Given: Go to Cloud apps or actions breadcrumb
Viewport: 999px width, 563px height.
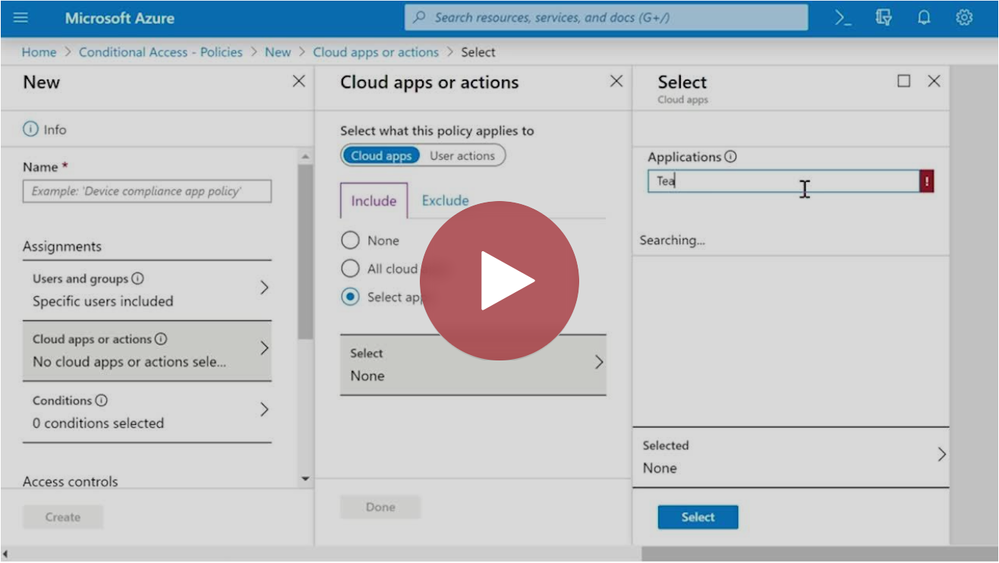Looking at the screenshot, I should (x=376, y=52).
